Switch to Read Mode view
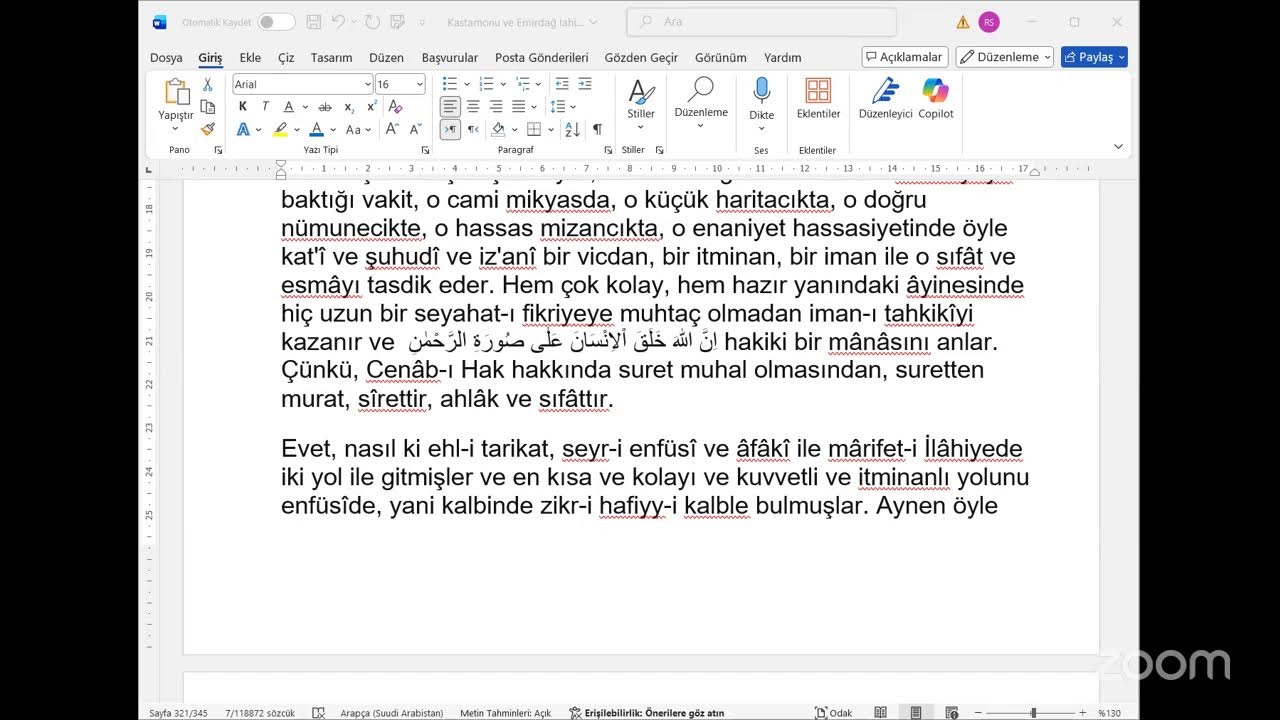Image resolution: width=1280 pixels, height=720 pixels. point(880,713)
